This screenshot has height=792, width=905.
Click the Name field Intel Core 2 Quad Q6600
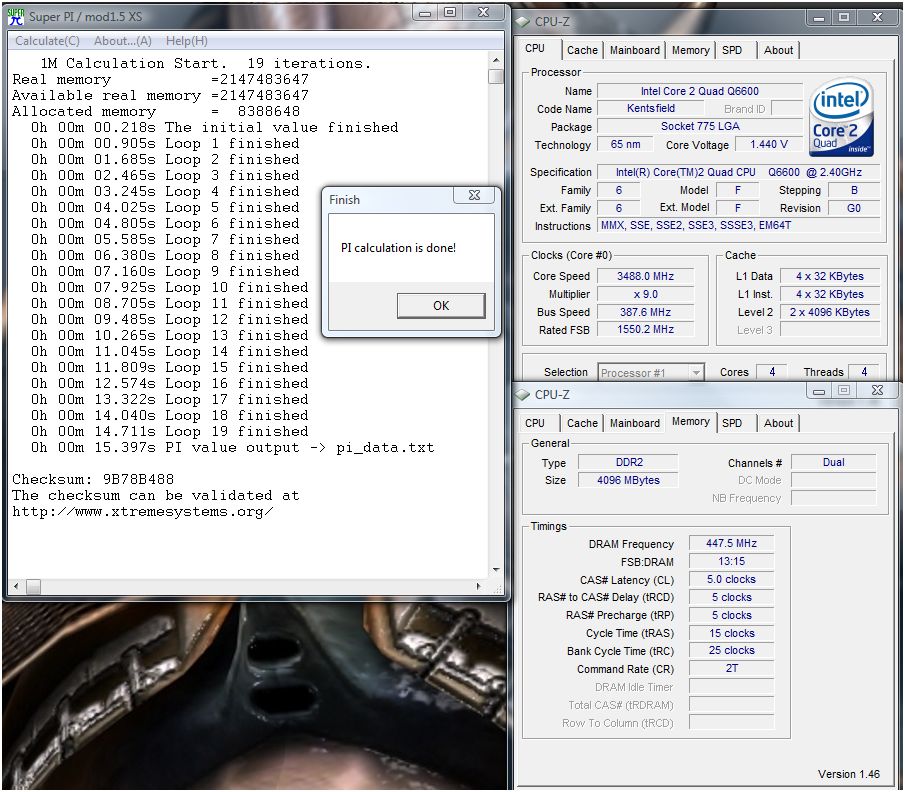click(x=700, y=91)
